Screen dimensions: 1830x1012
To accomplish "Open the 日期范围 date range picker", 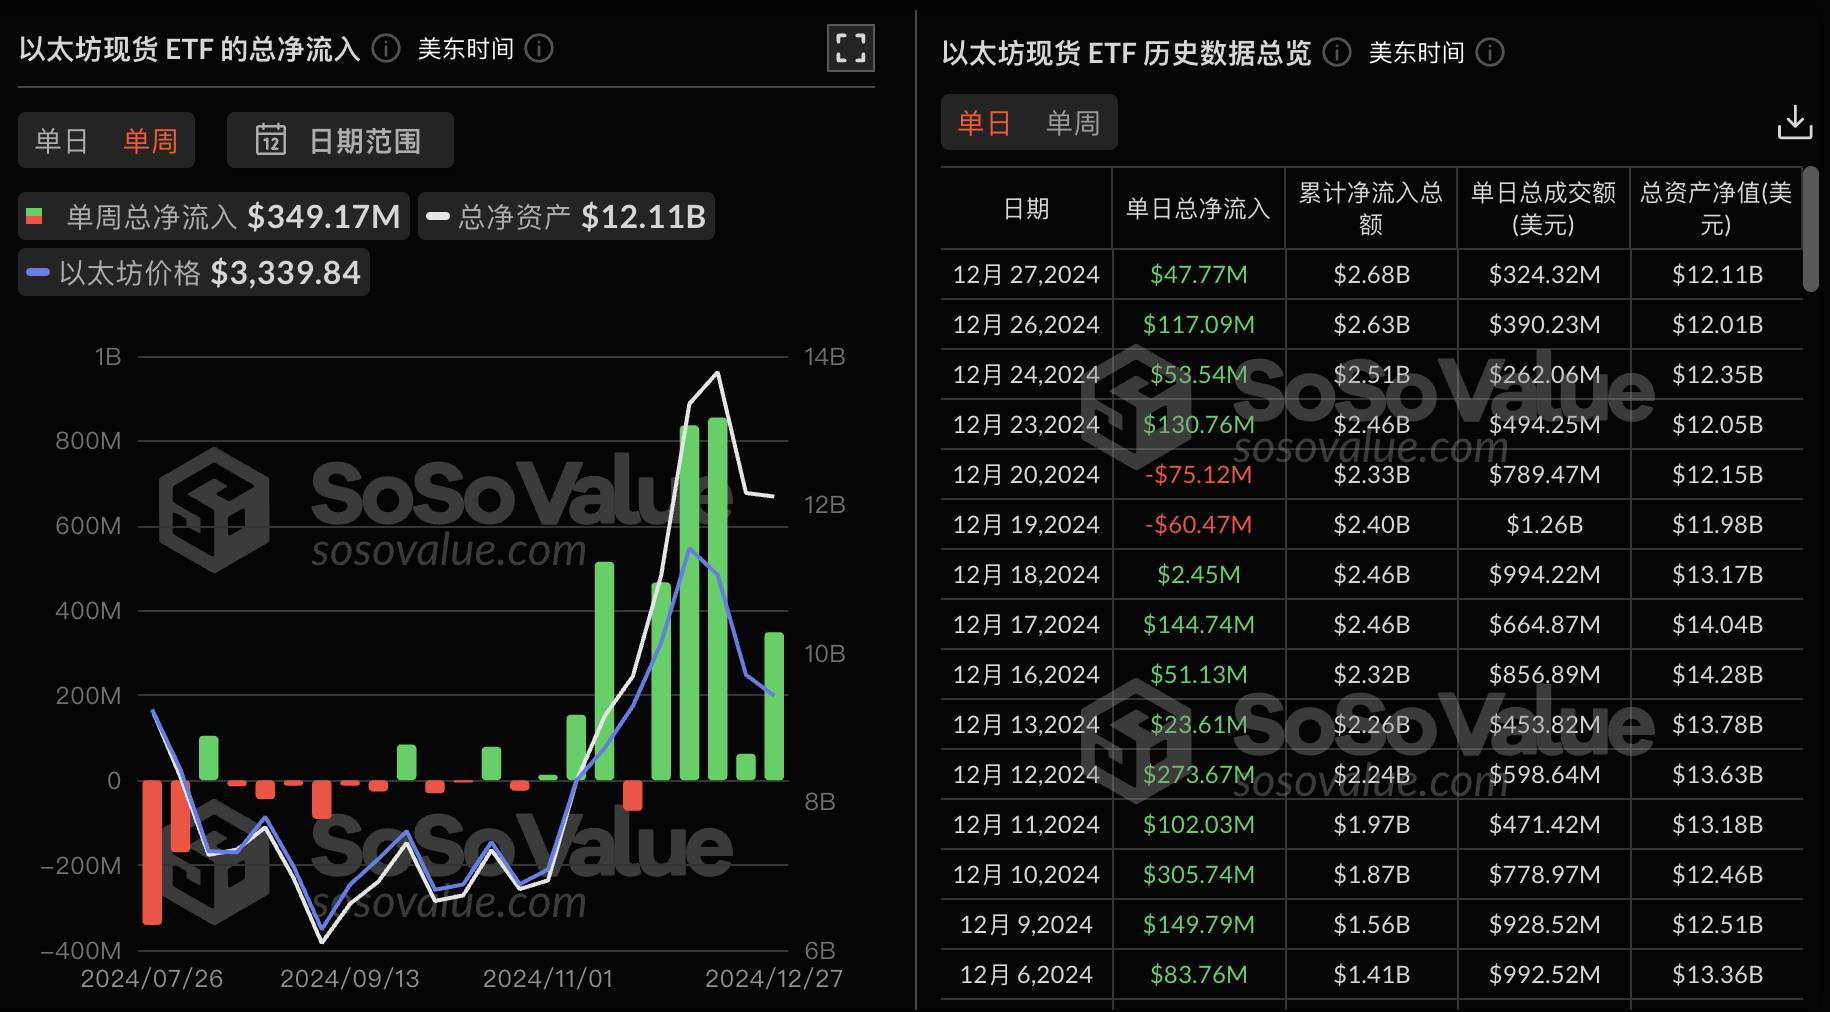I will tap(340, 140).
